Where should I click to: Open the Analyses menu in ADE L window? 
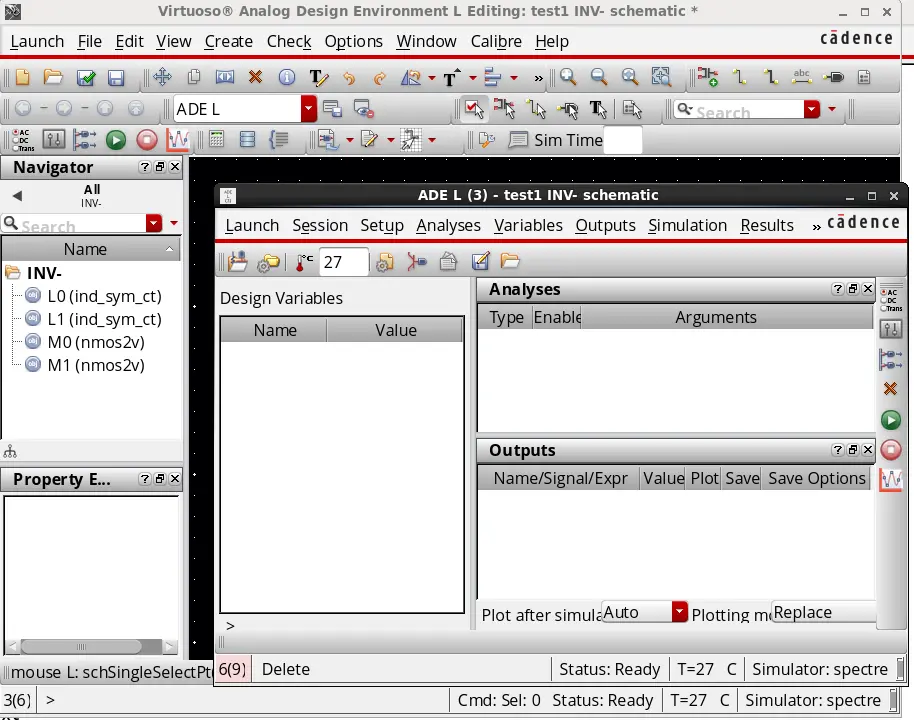[x=448, y=226]
